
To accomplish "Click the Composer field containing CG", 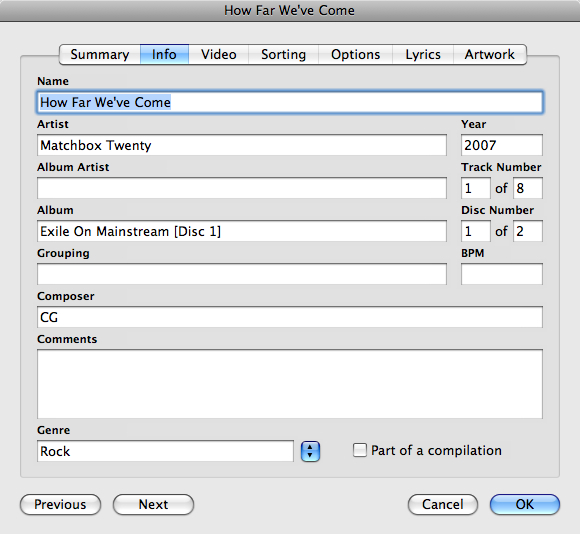I will click(290, 317).
